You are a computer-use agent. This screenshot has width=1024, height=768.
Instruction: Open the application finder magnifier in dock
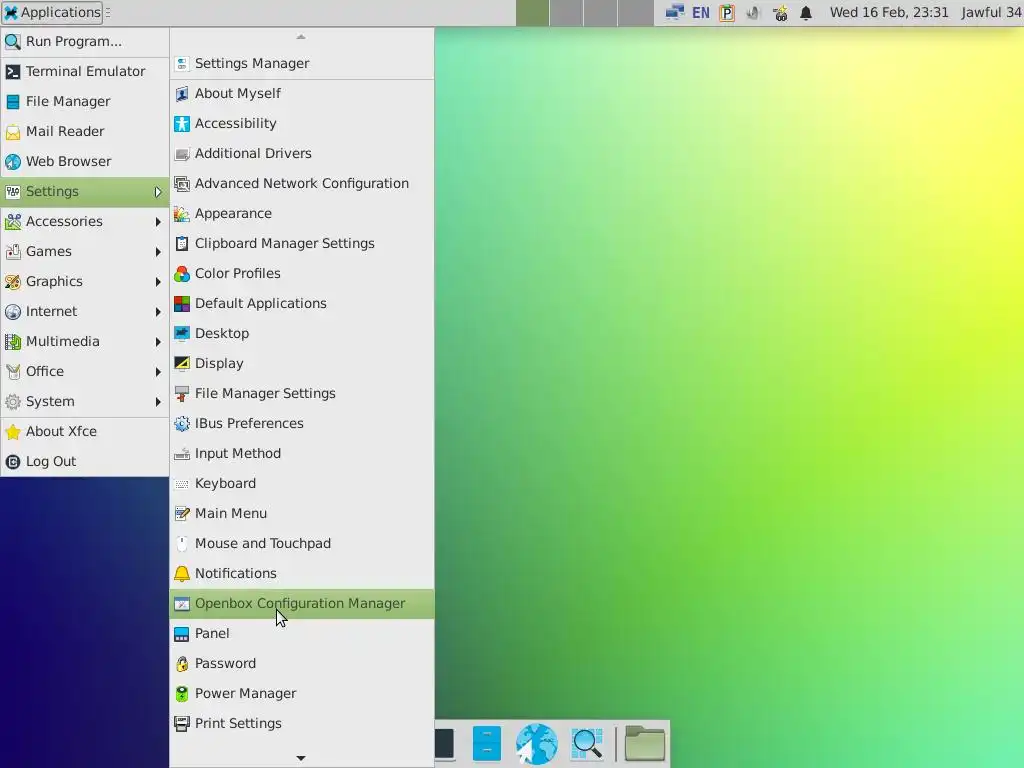click(x=586, y=744)
